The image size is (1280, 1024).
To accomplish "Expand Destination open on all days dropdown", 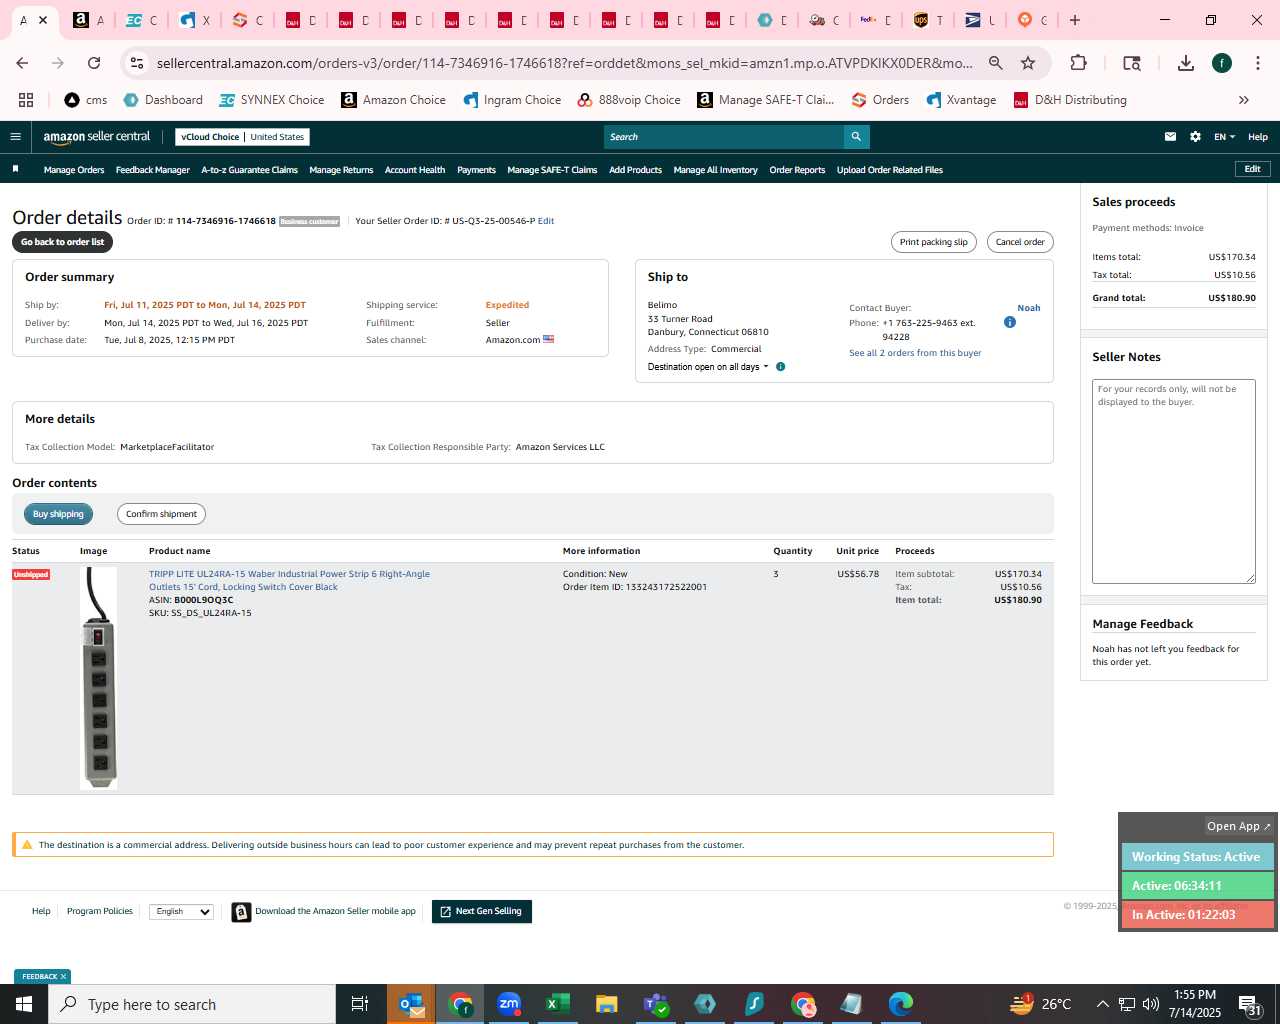I will [709, 367].
